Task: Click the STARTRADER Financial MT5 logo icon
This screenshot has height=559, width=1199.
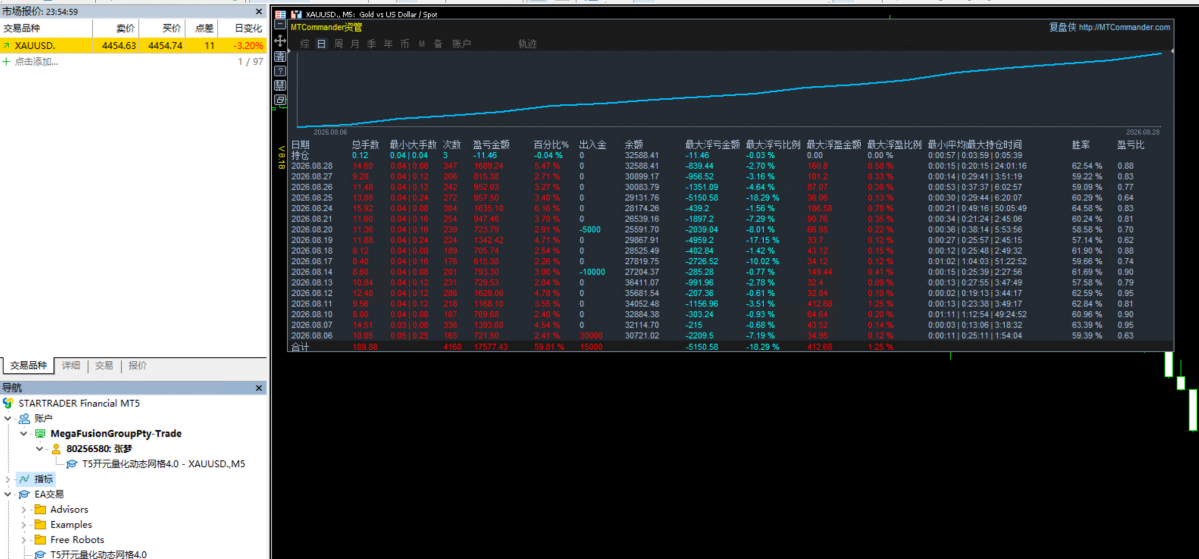Action: 8,403
